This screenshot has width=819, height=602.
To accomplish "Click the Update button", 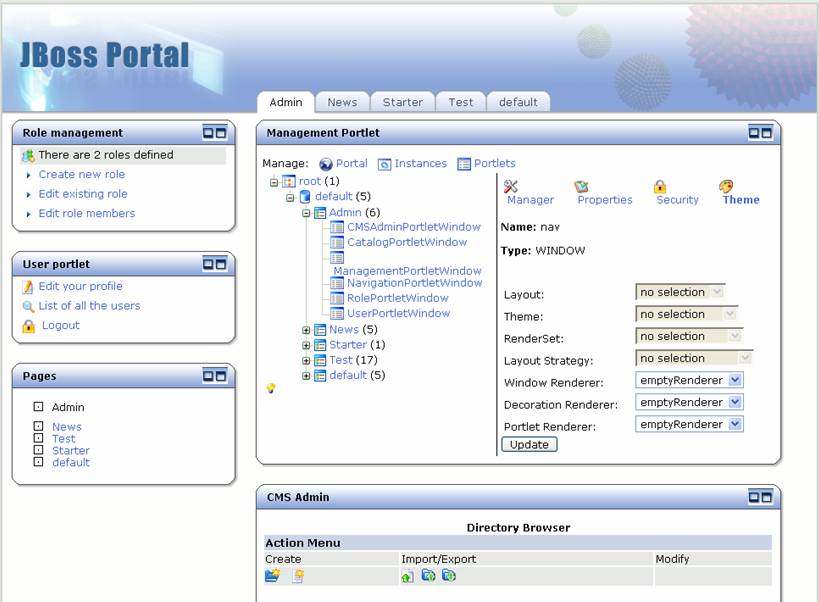I will tap(529, 444).
